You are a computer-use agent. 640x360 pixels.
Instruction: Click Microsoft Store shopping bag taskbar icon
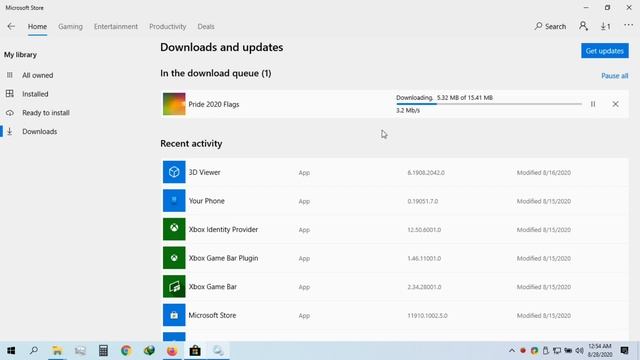point(195,351)
